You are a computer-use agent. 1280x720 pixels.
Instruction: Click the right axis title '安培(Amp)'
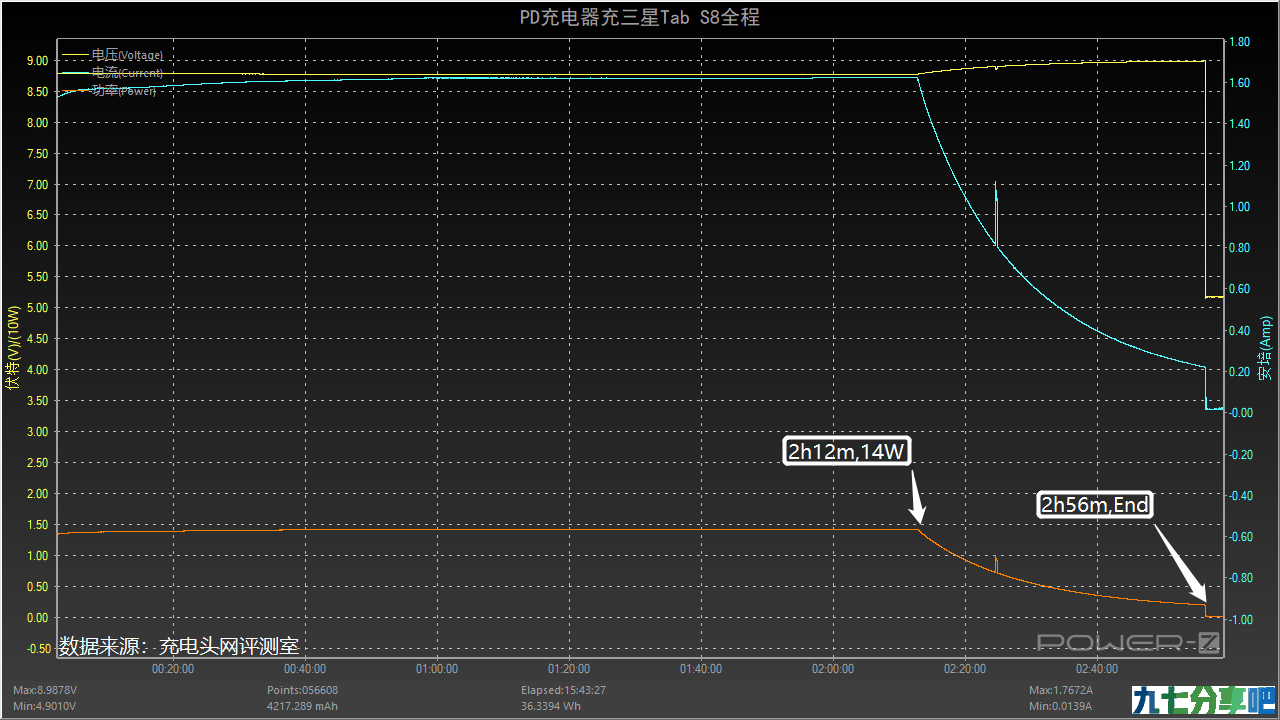point(1265,348)
